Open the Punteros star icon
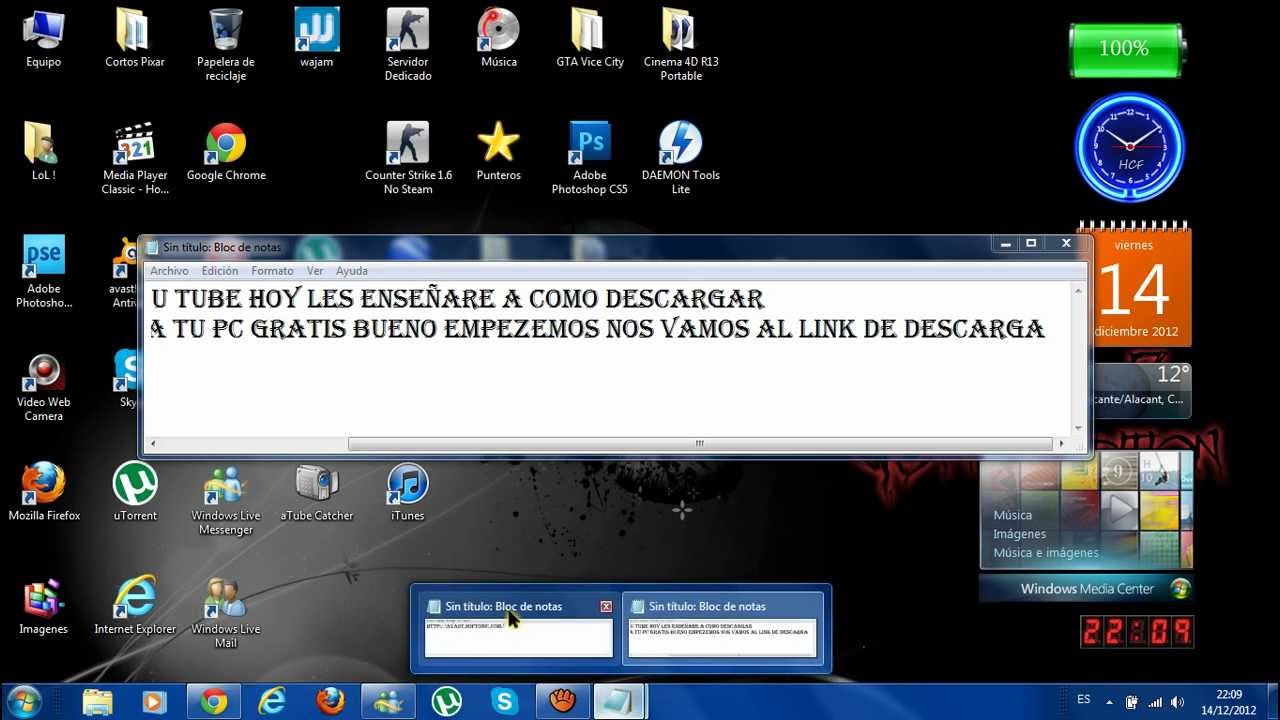The image size is (1280, 720). (x=498, y=152)
